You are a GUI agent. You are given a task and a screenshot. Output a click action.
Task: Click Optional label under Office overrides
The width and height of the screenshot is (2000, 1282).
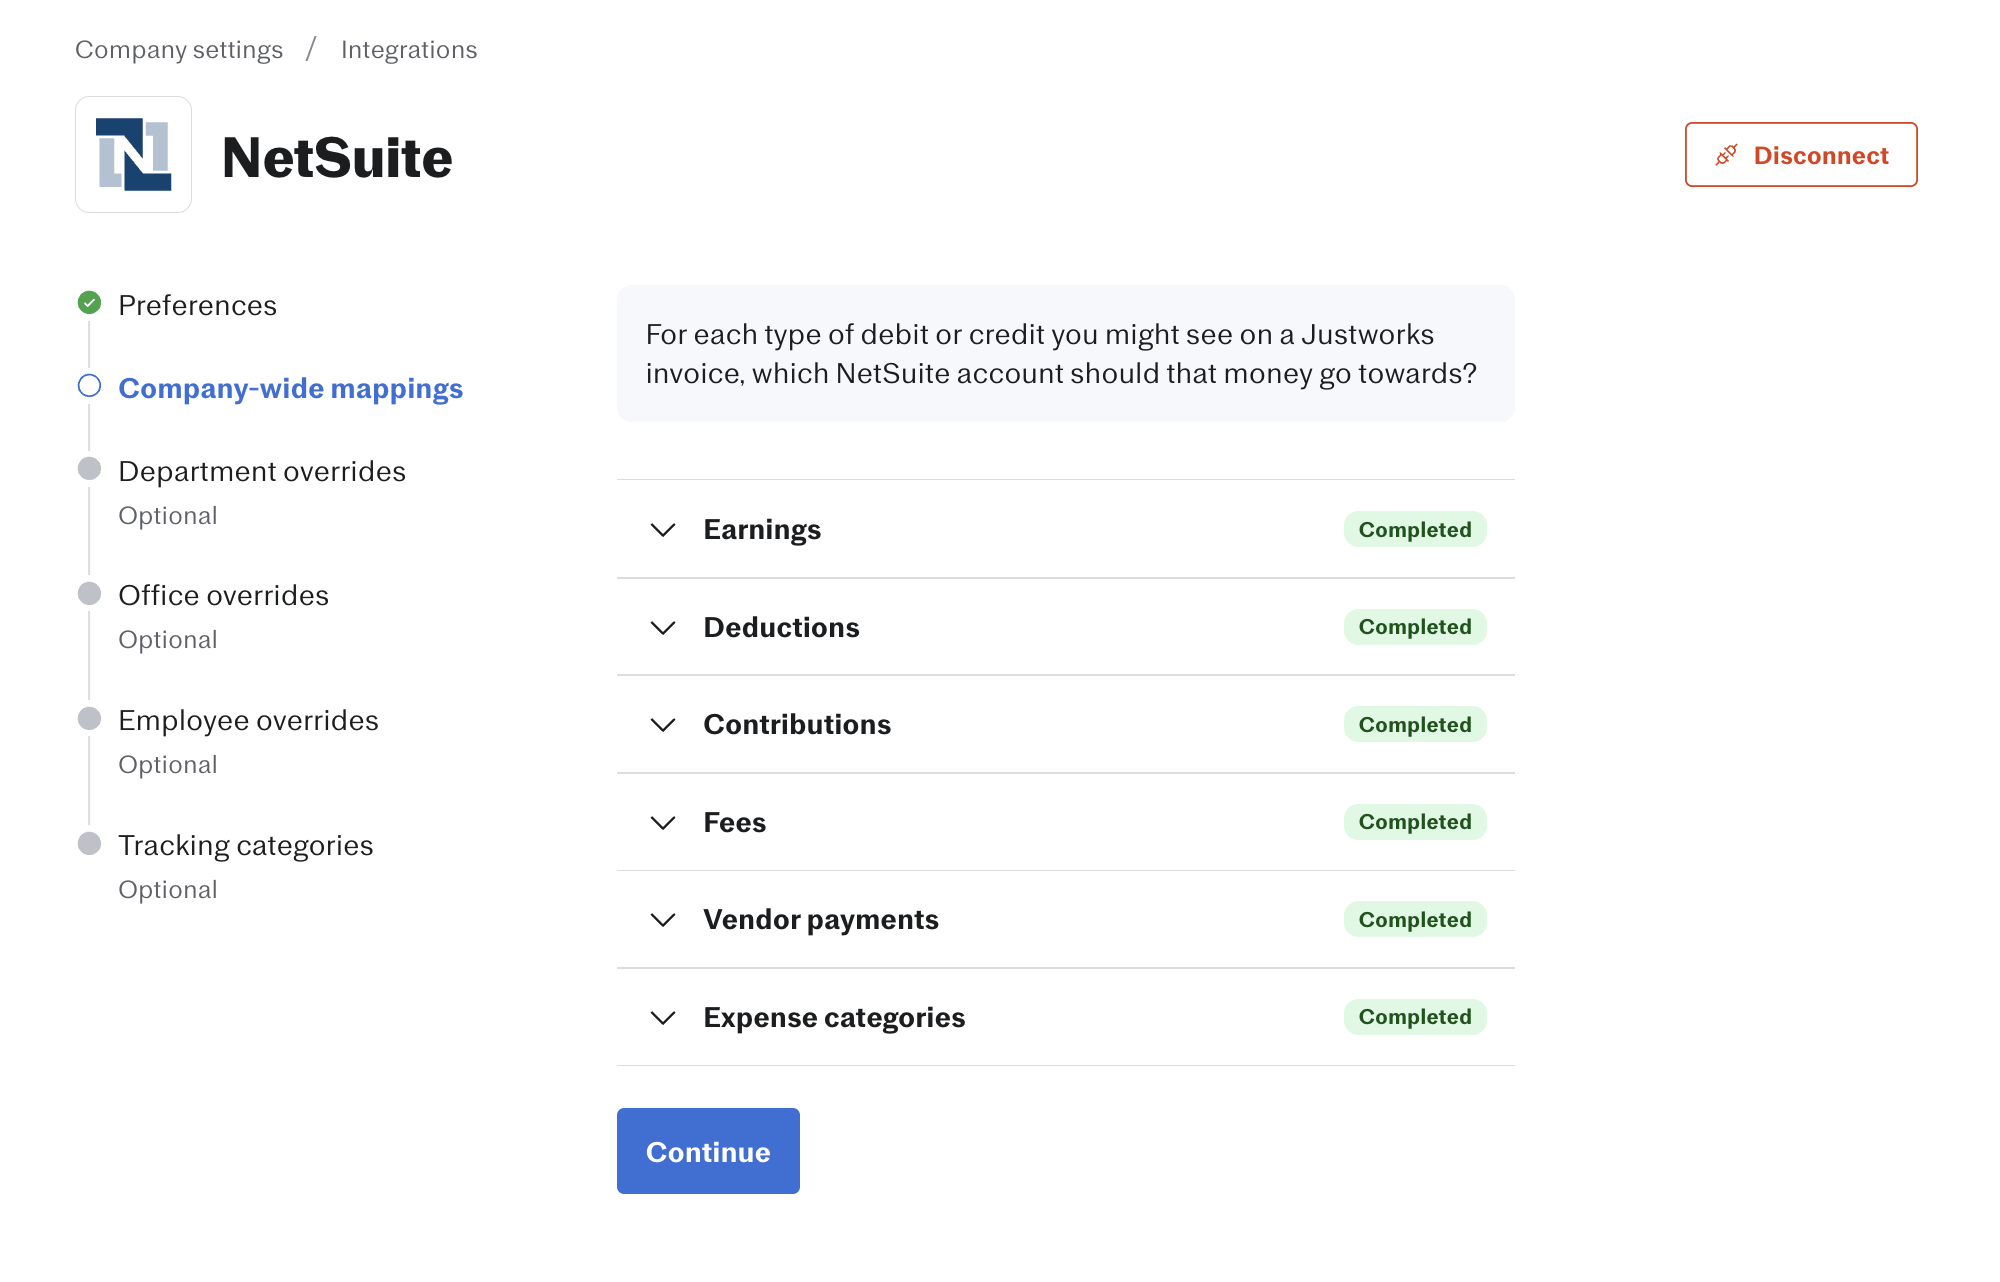167,640
